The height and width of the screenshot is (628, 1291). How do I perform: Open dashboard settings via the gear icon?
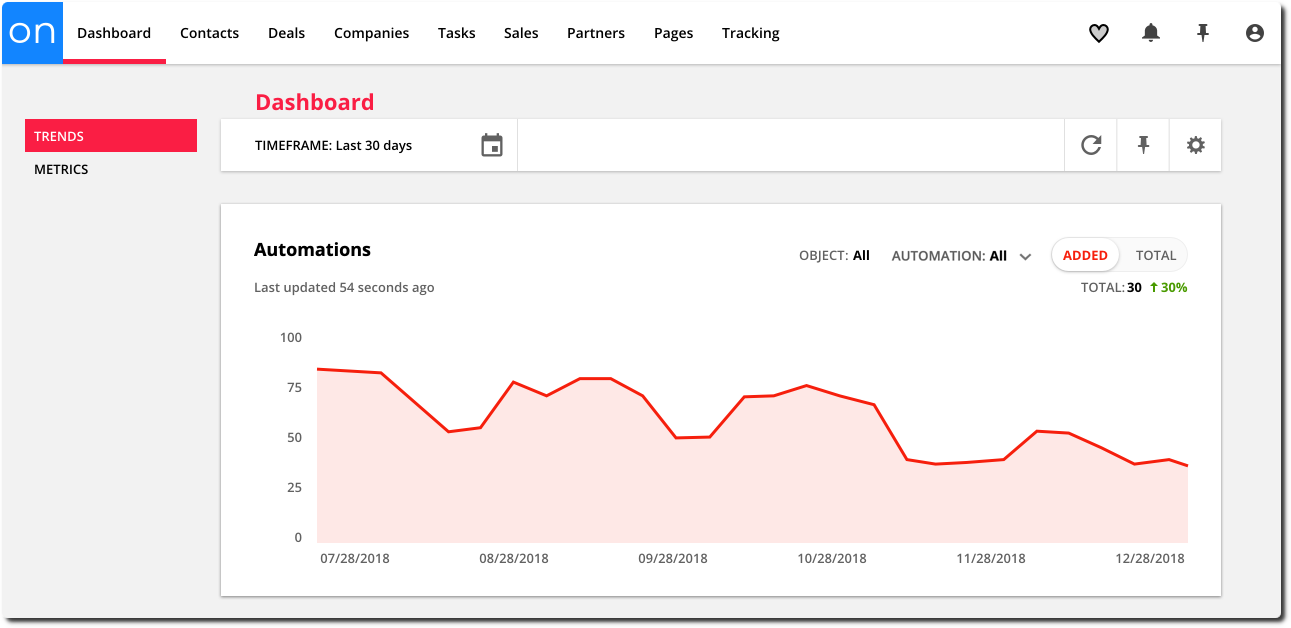[1194, 144]
